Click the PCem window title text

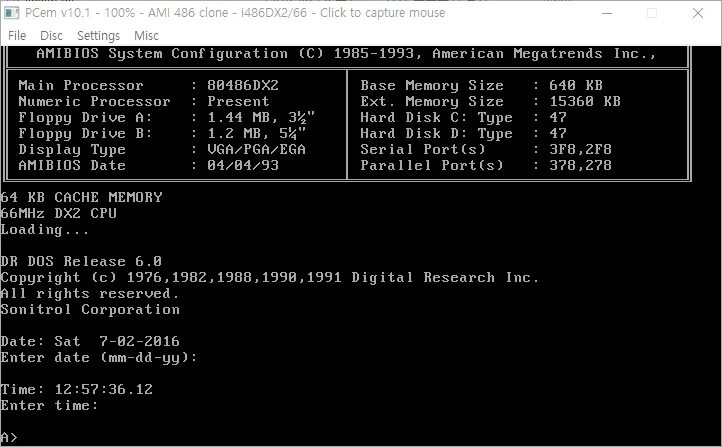pyautogui.click(x=235, y=13)
